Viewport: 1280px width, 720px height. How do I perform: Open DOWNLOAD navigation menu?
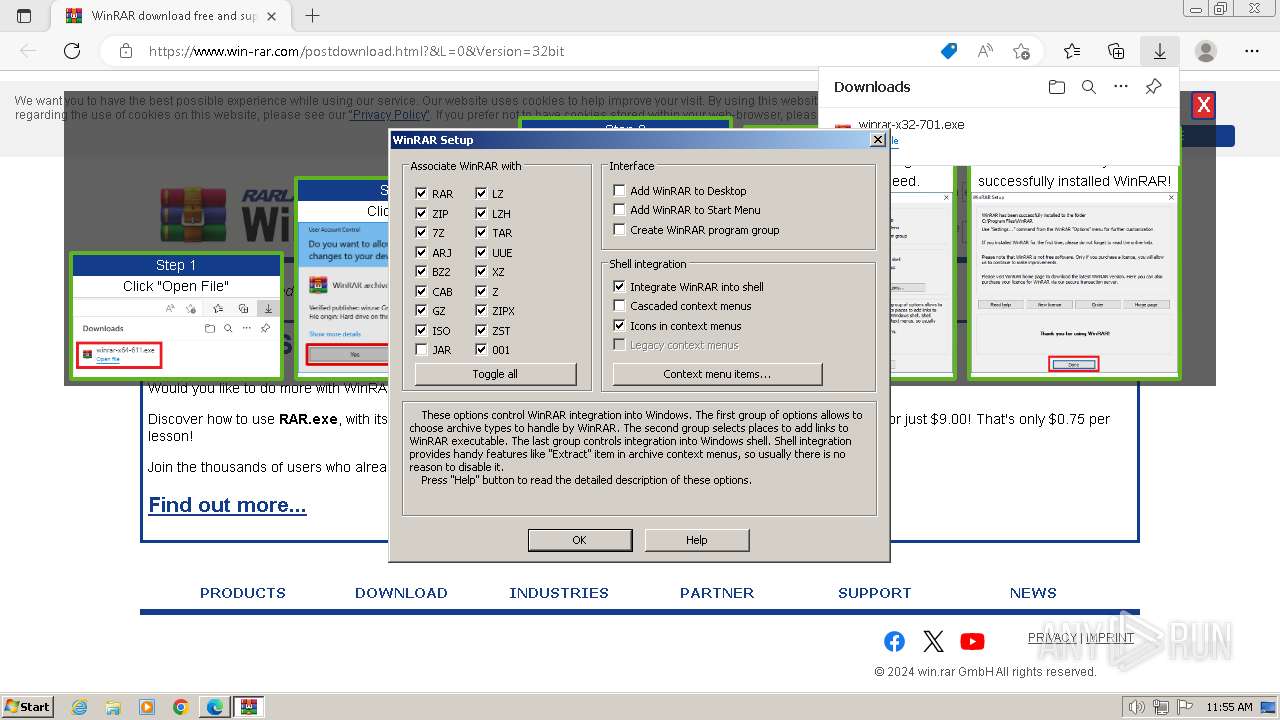tap(401, 593)
